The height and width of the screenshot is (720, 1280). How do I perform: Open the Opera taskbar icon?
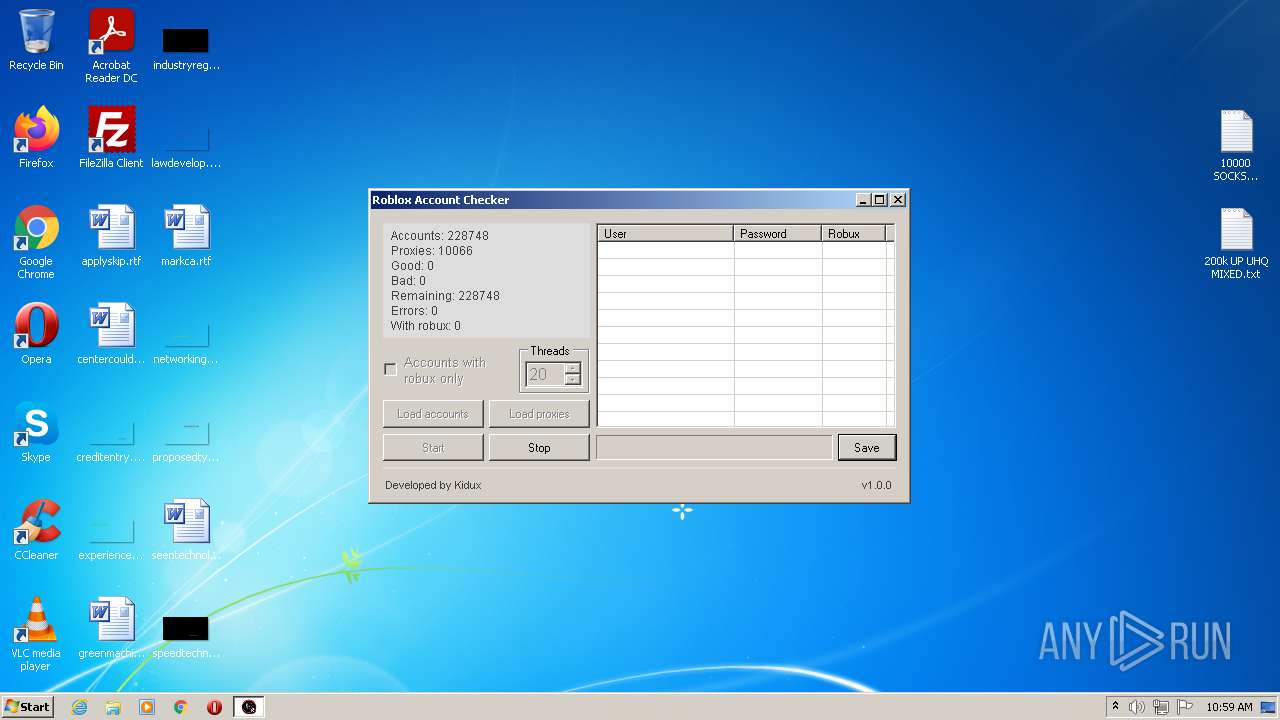coord(214,707)
